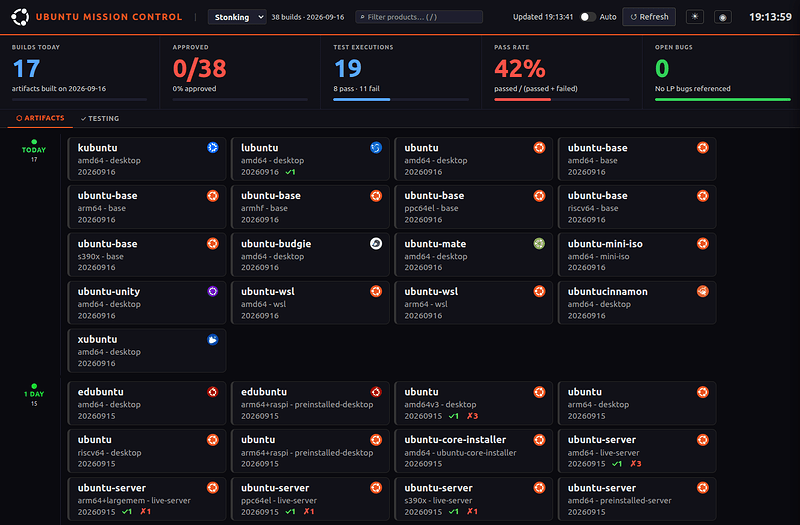Click the Ubuntu logo on the ubuntu-base riscv64 card
800x525 pixels.
tap(703, 195)
